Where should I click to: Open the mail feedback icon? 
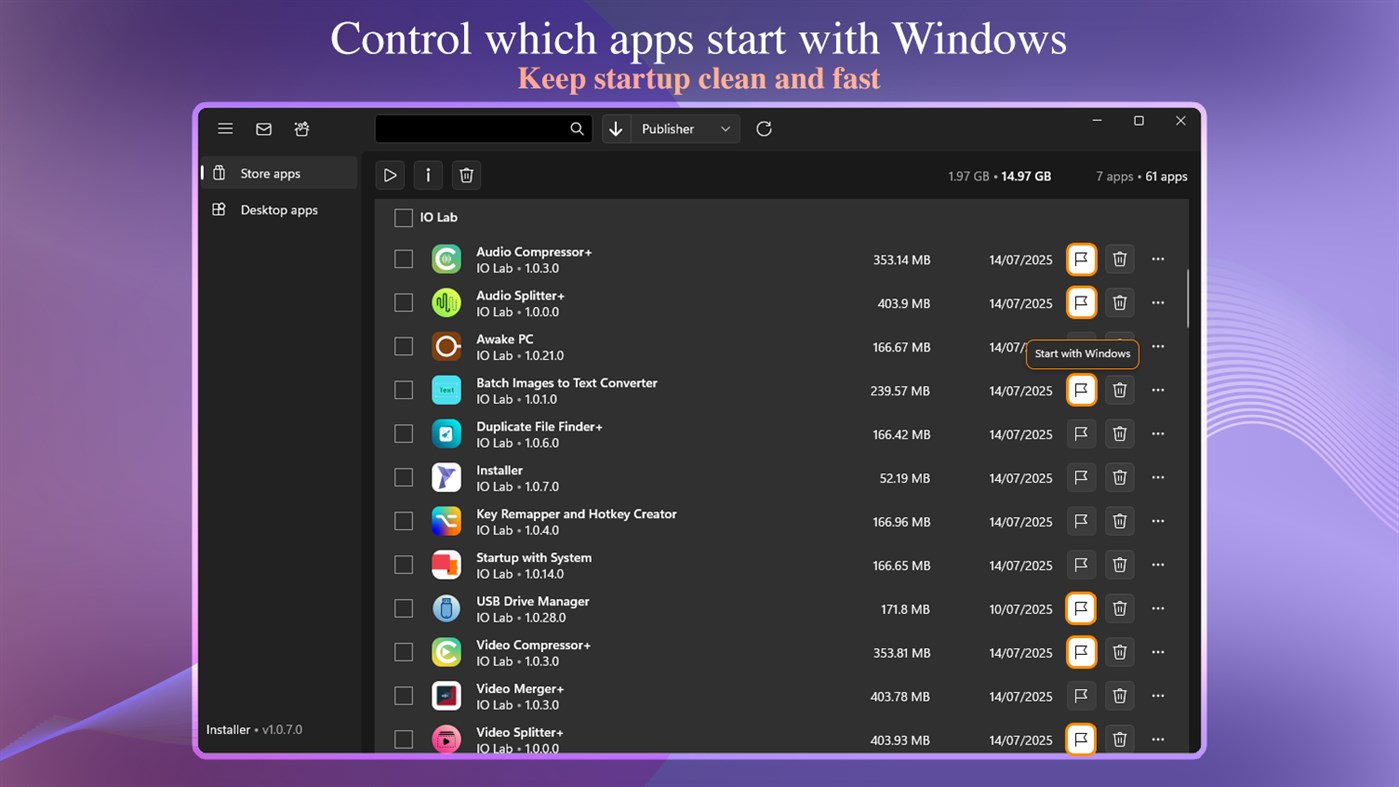(x=263, y=128)
